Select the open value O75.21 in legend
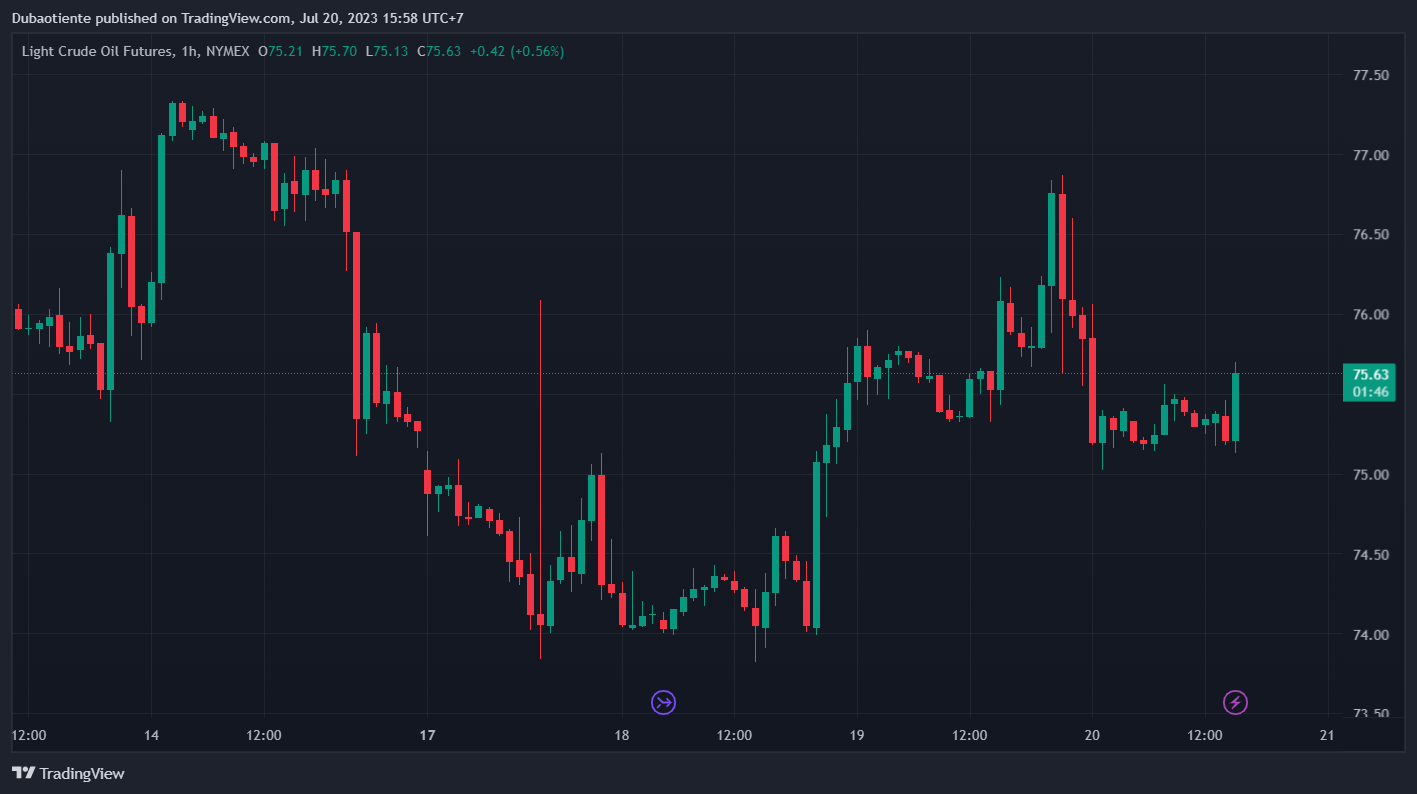The width and height of the screenshot is (1417, 794). [281, 51]
